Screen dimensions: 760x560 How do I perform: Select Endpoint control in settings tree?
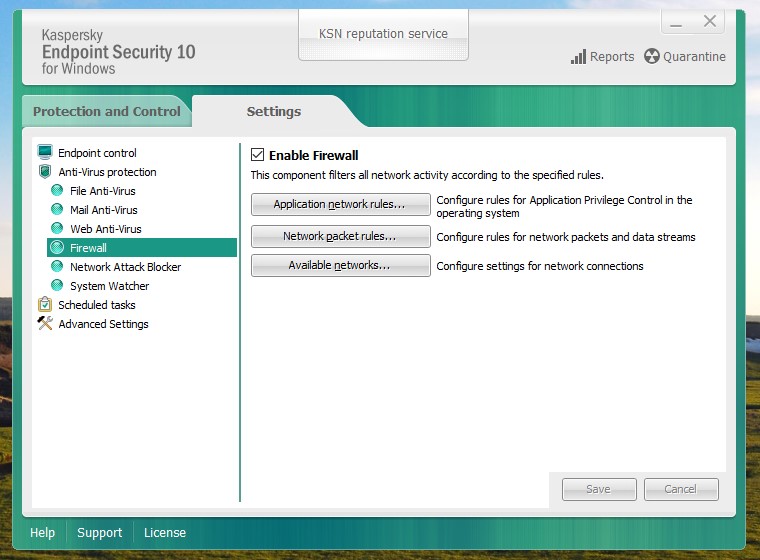pos(97,153)
